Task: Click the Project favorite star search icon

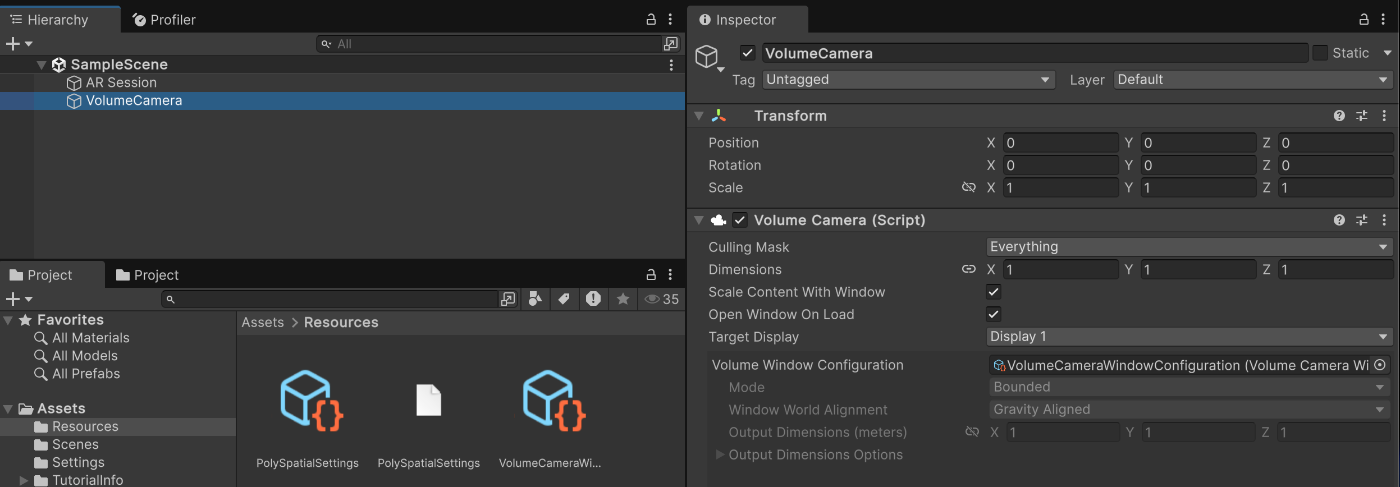Action: click(x=623, y=299)
